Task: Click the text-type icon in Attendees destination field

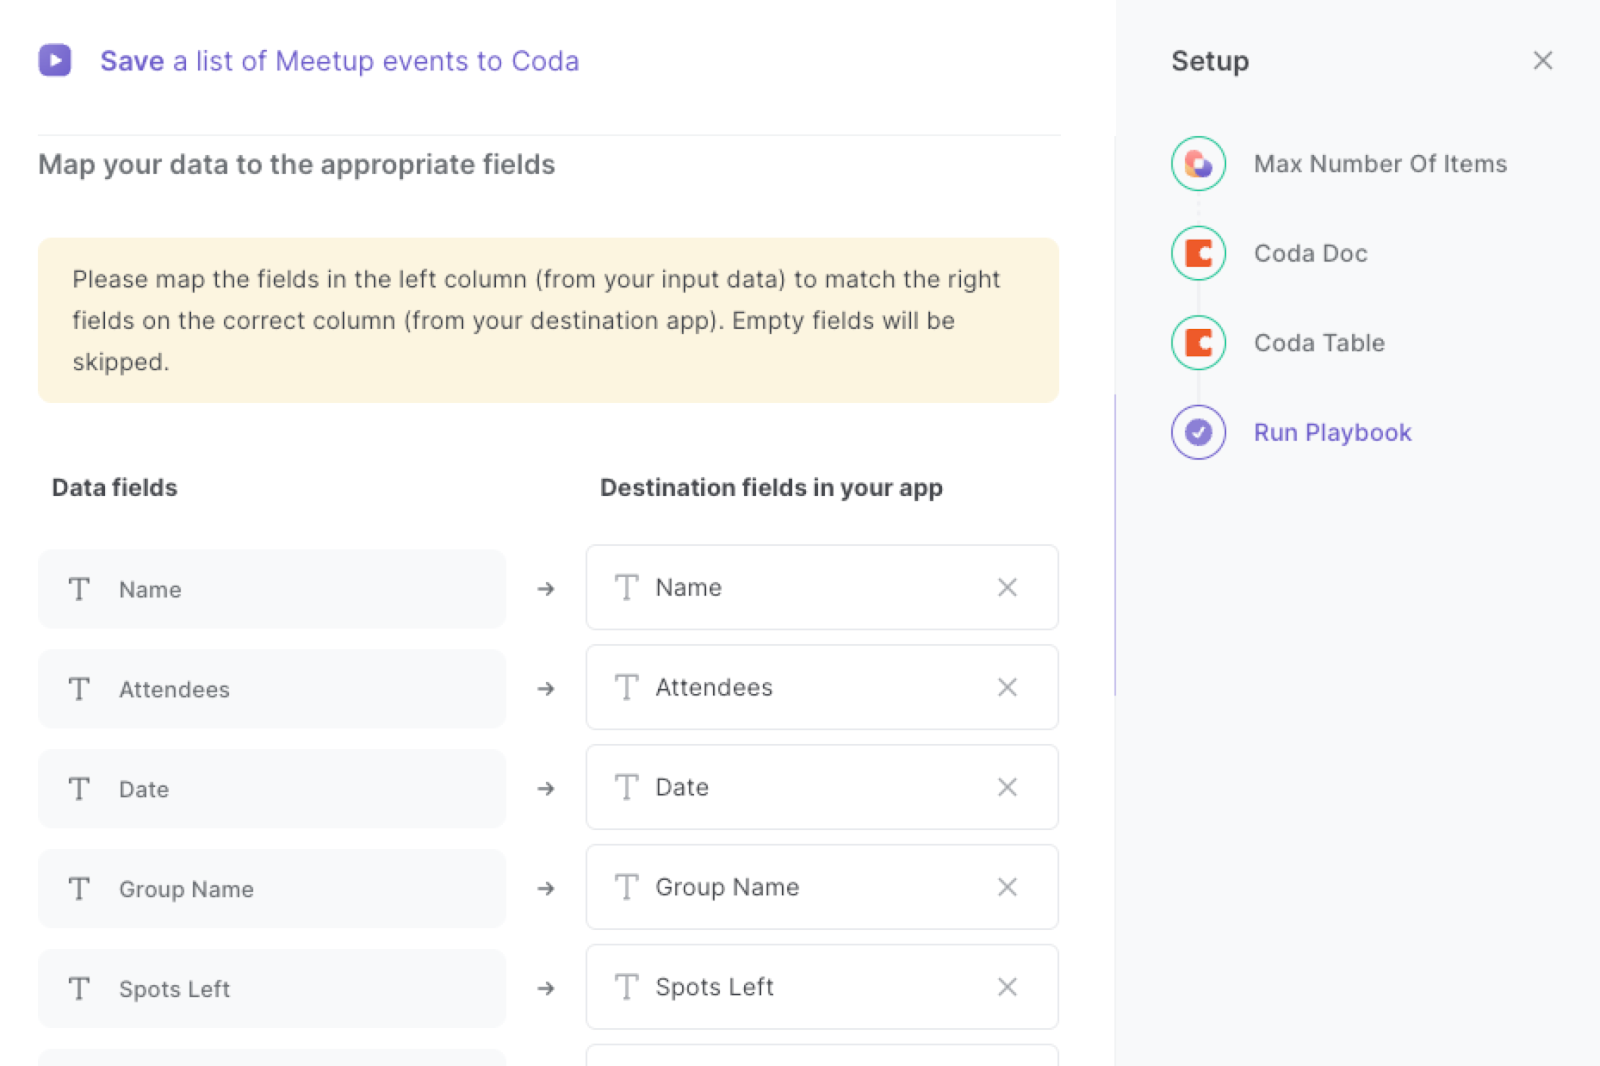Action: pos(626,687)
